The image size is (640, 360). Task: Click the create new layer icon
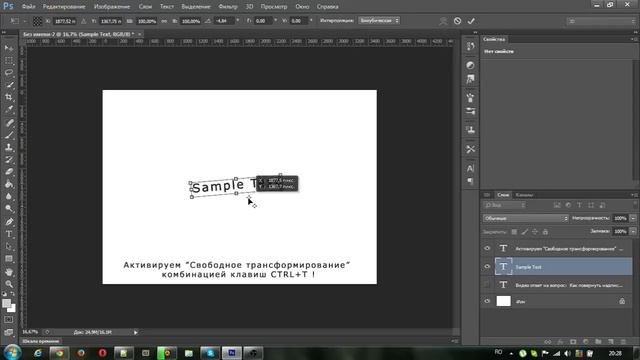tap(611, 342)
